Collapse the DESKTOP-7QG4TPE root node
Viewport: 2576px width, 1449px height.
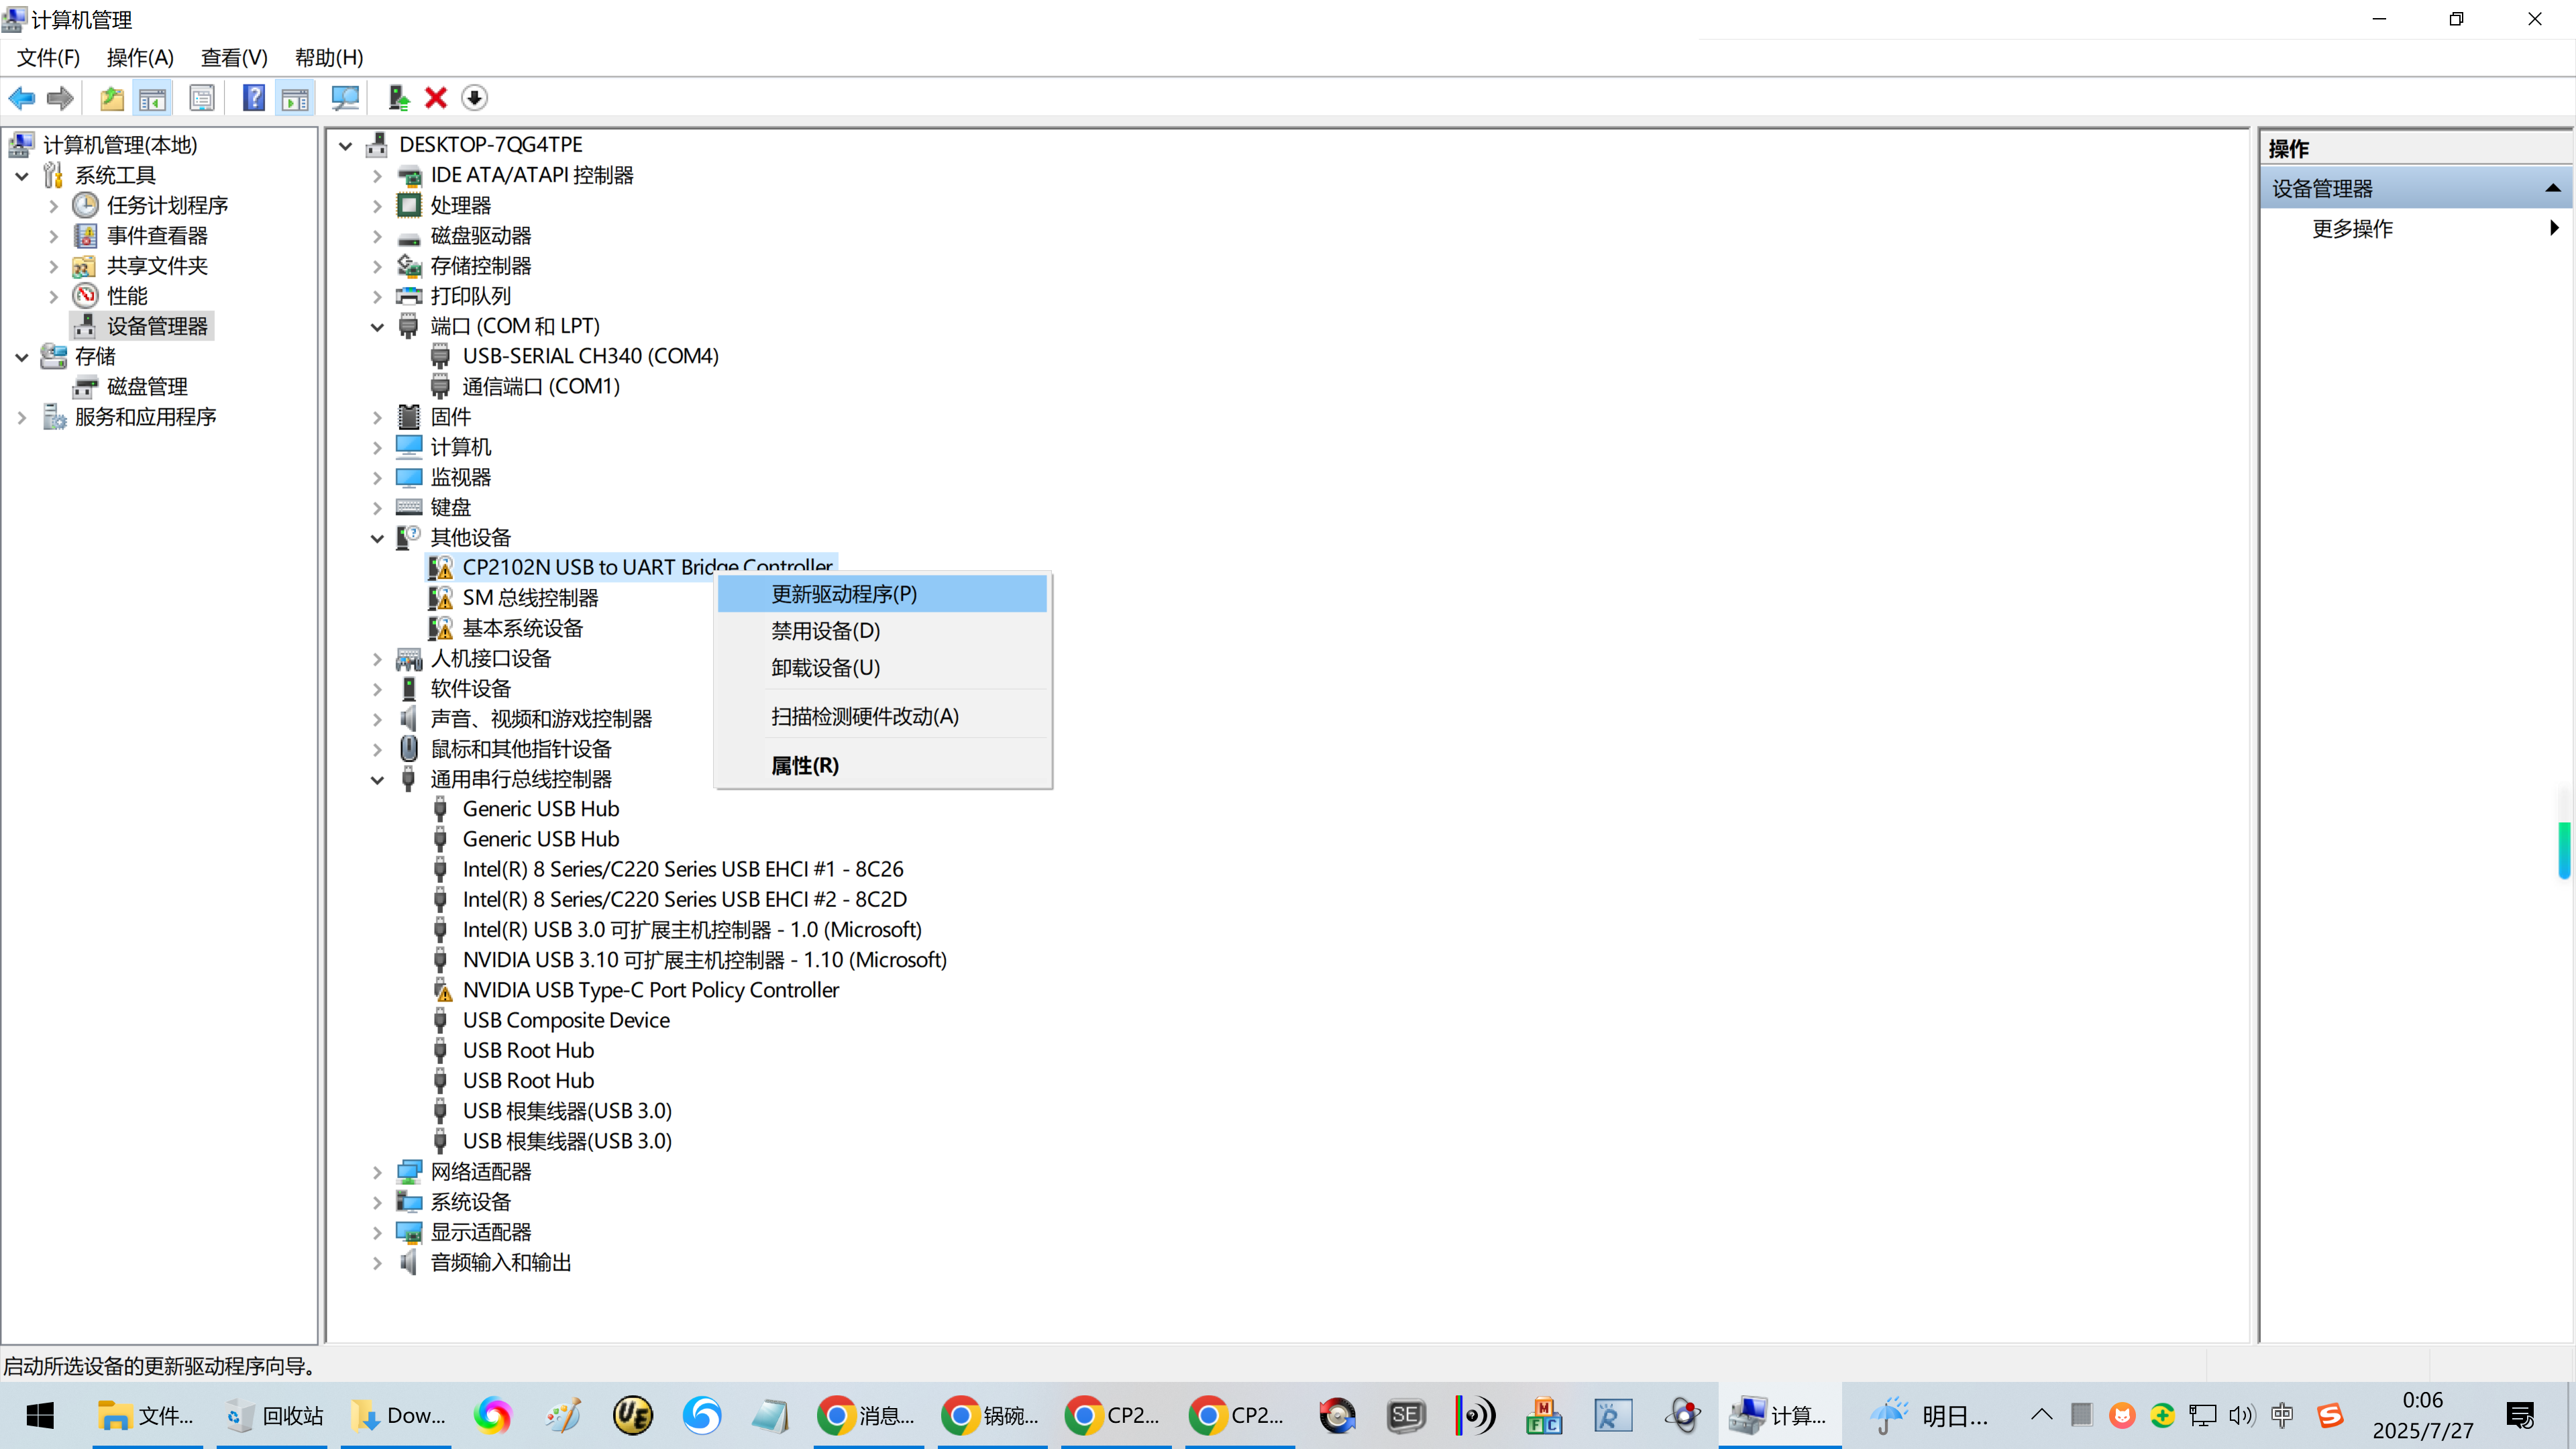pos(345,146)
